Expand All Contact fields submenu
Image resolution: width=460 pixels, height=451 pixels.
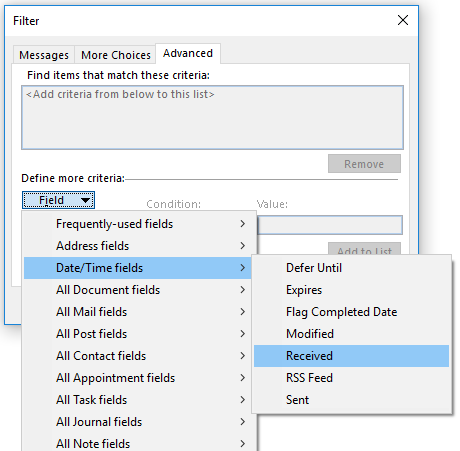(x=139, y=356)
